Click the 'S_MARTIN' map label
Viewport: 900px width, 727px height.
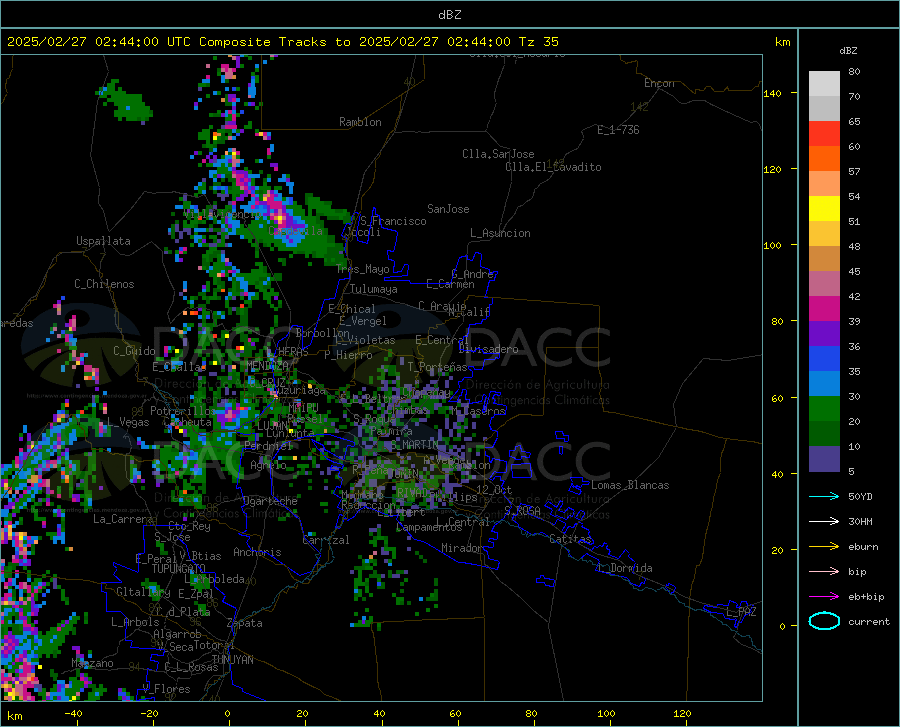click(x=414, y=445)
